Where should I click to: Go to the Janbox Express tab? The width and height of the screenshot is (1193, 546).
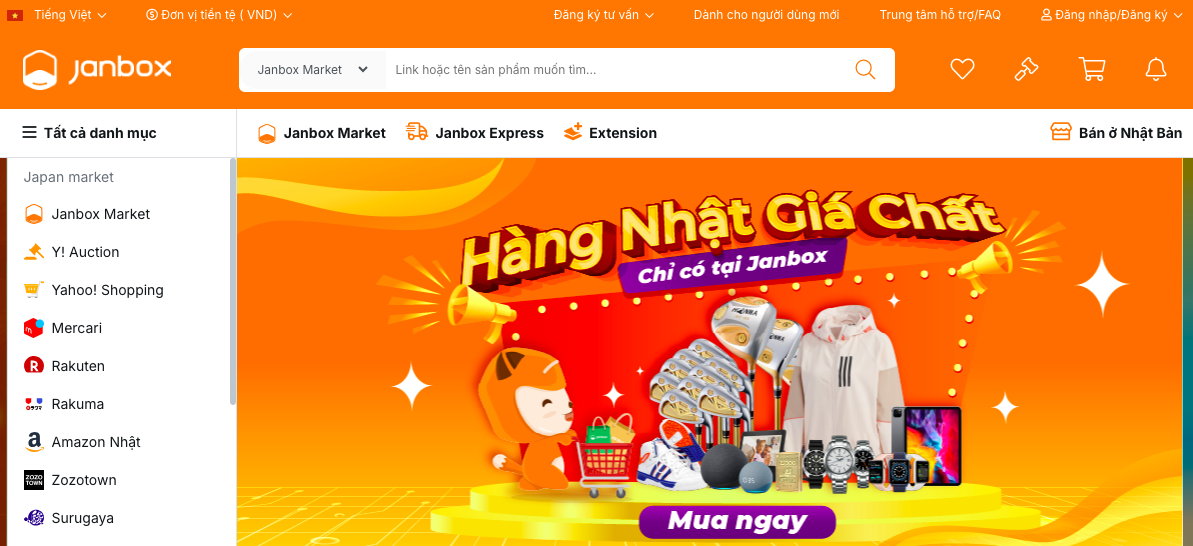coord(475,133)
